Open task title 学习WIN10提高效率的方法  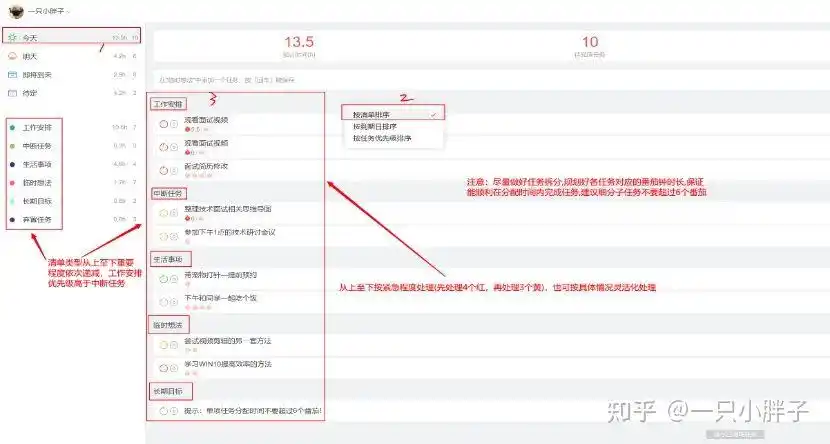click(228, 364)
